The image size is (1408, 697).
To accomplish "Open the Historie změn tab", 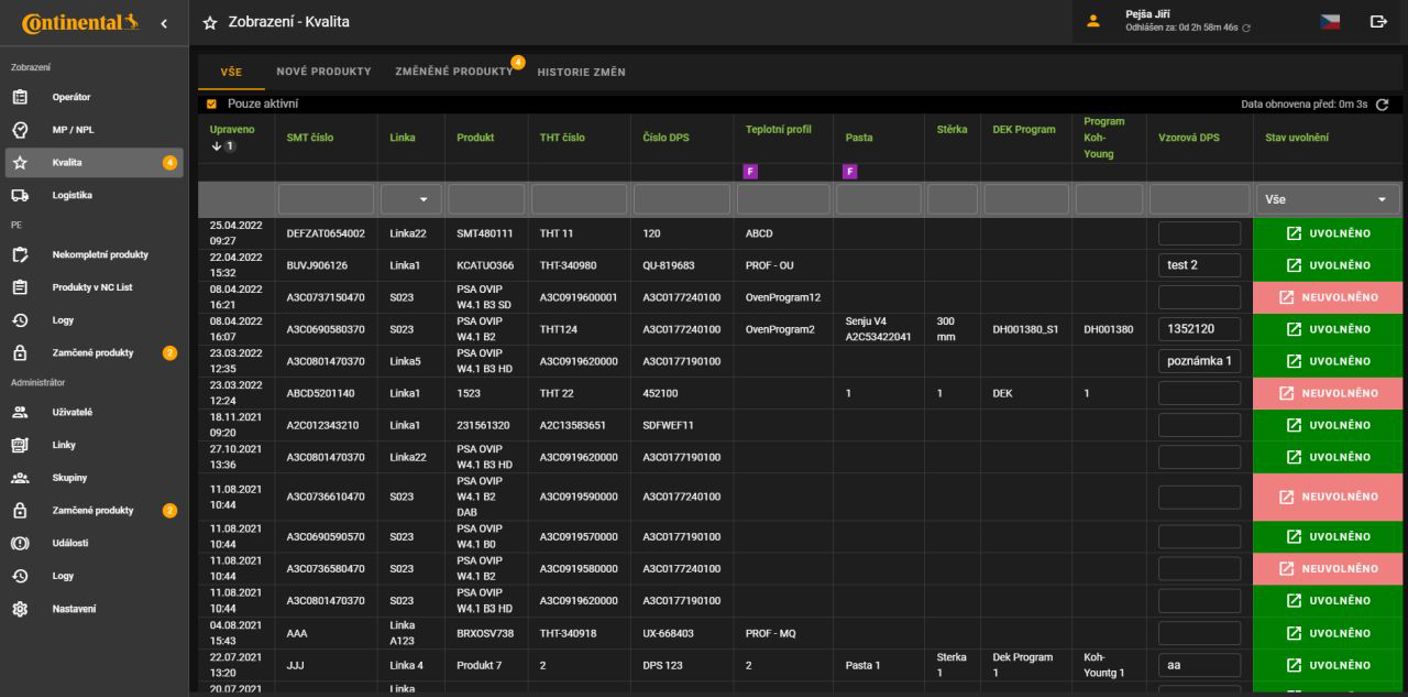I will coord(581,72).
